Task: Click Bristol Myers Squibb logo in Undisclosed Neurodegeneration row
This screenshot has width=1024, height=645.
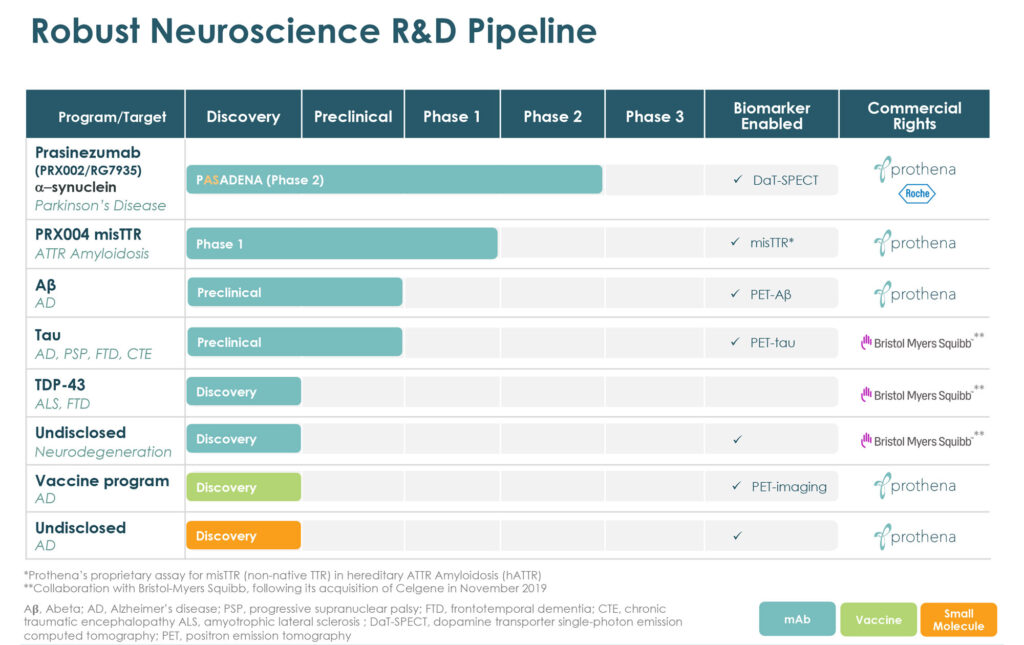Action: 921,441
